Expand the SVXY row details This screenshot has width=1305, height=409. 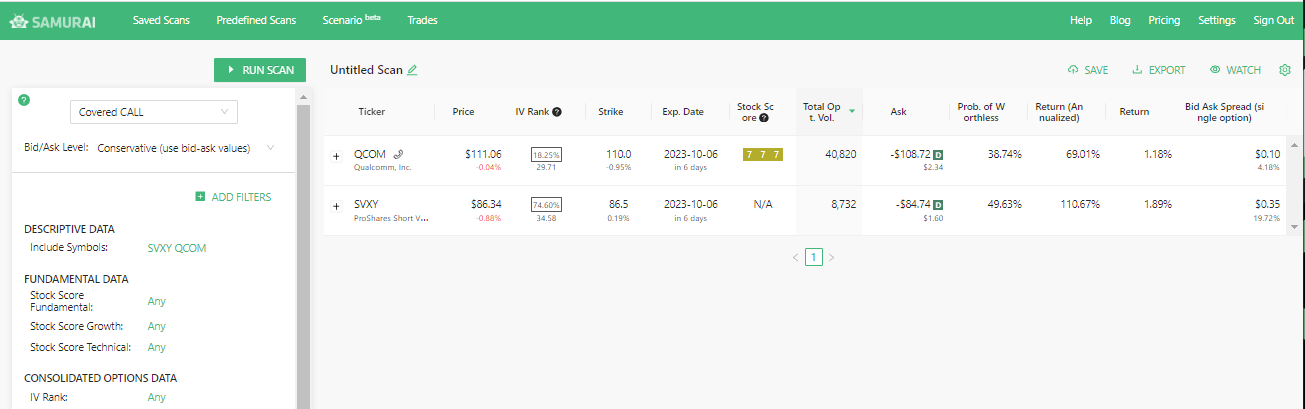[x=336, y=206]
